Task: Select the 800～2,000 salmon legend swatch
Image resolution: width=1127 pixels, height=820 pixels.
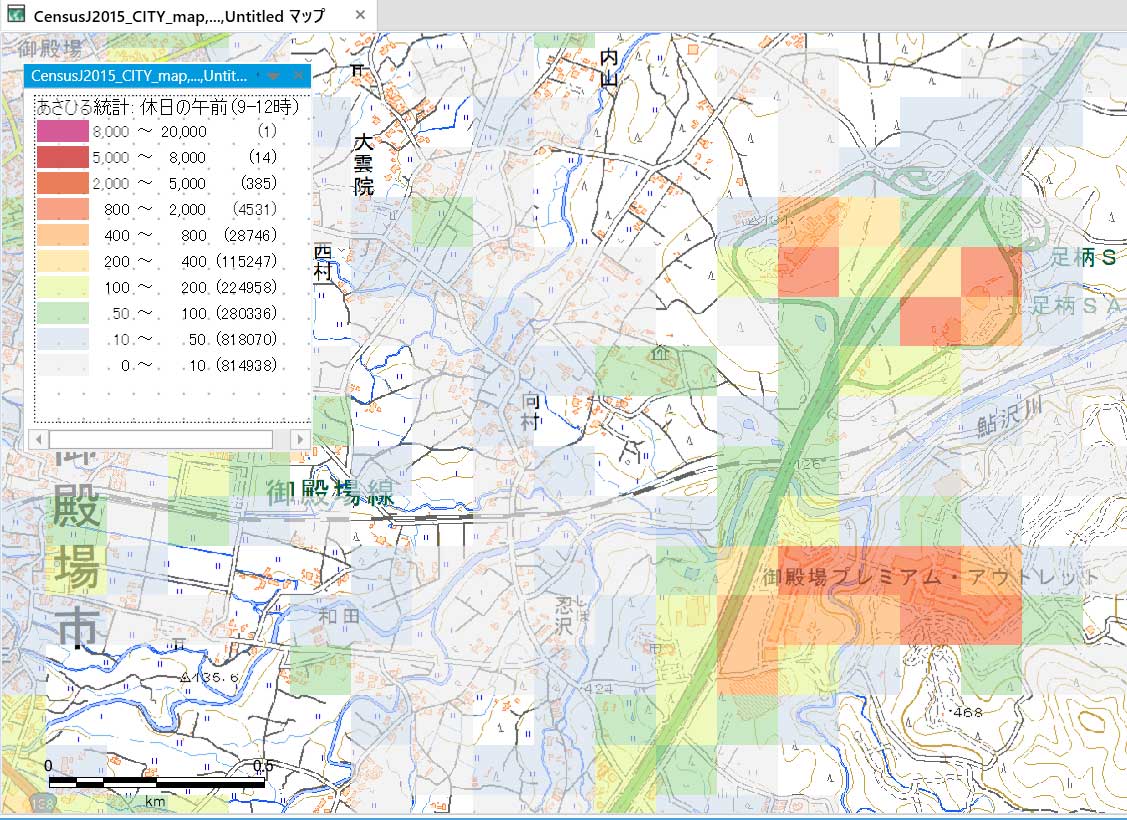Action: pos(62,209)
